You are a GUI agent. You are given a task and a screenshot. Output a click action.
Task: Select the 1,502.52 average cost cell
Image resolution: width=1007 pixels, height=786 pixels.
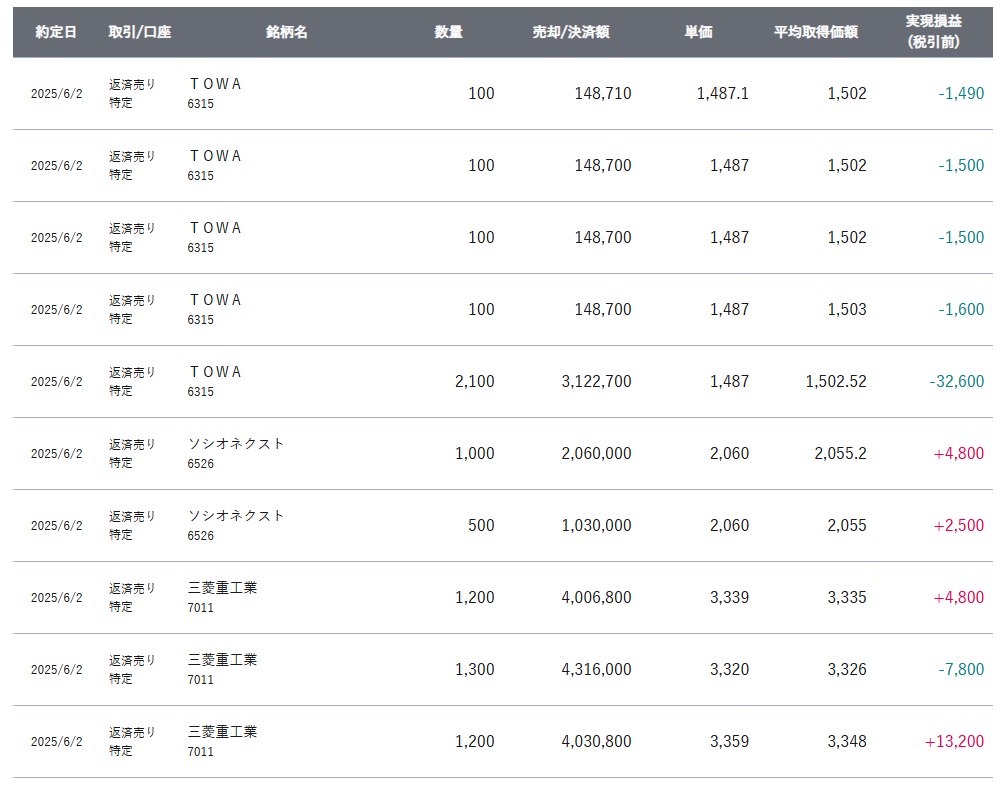click(x=836, y=381)
